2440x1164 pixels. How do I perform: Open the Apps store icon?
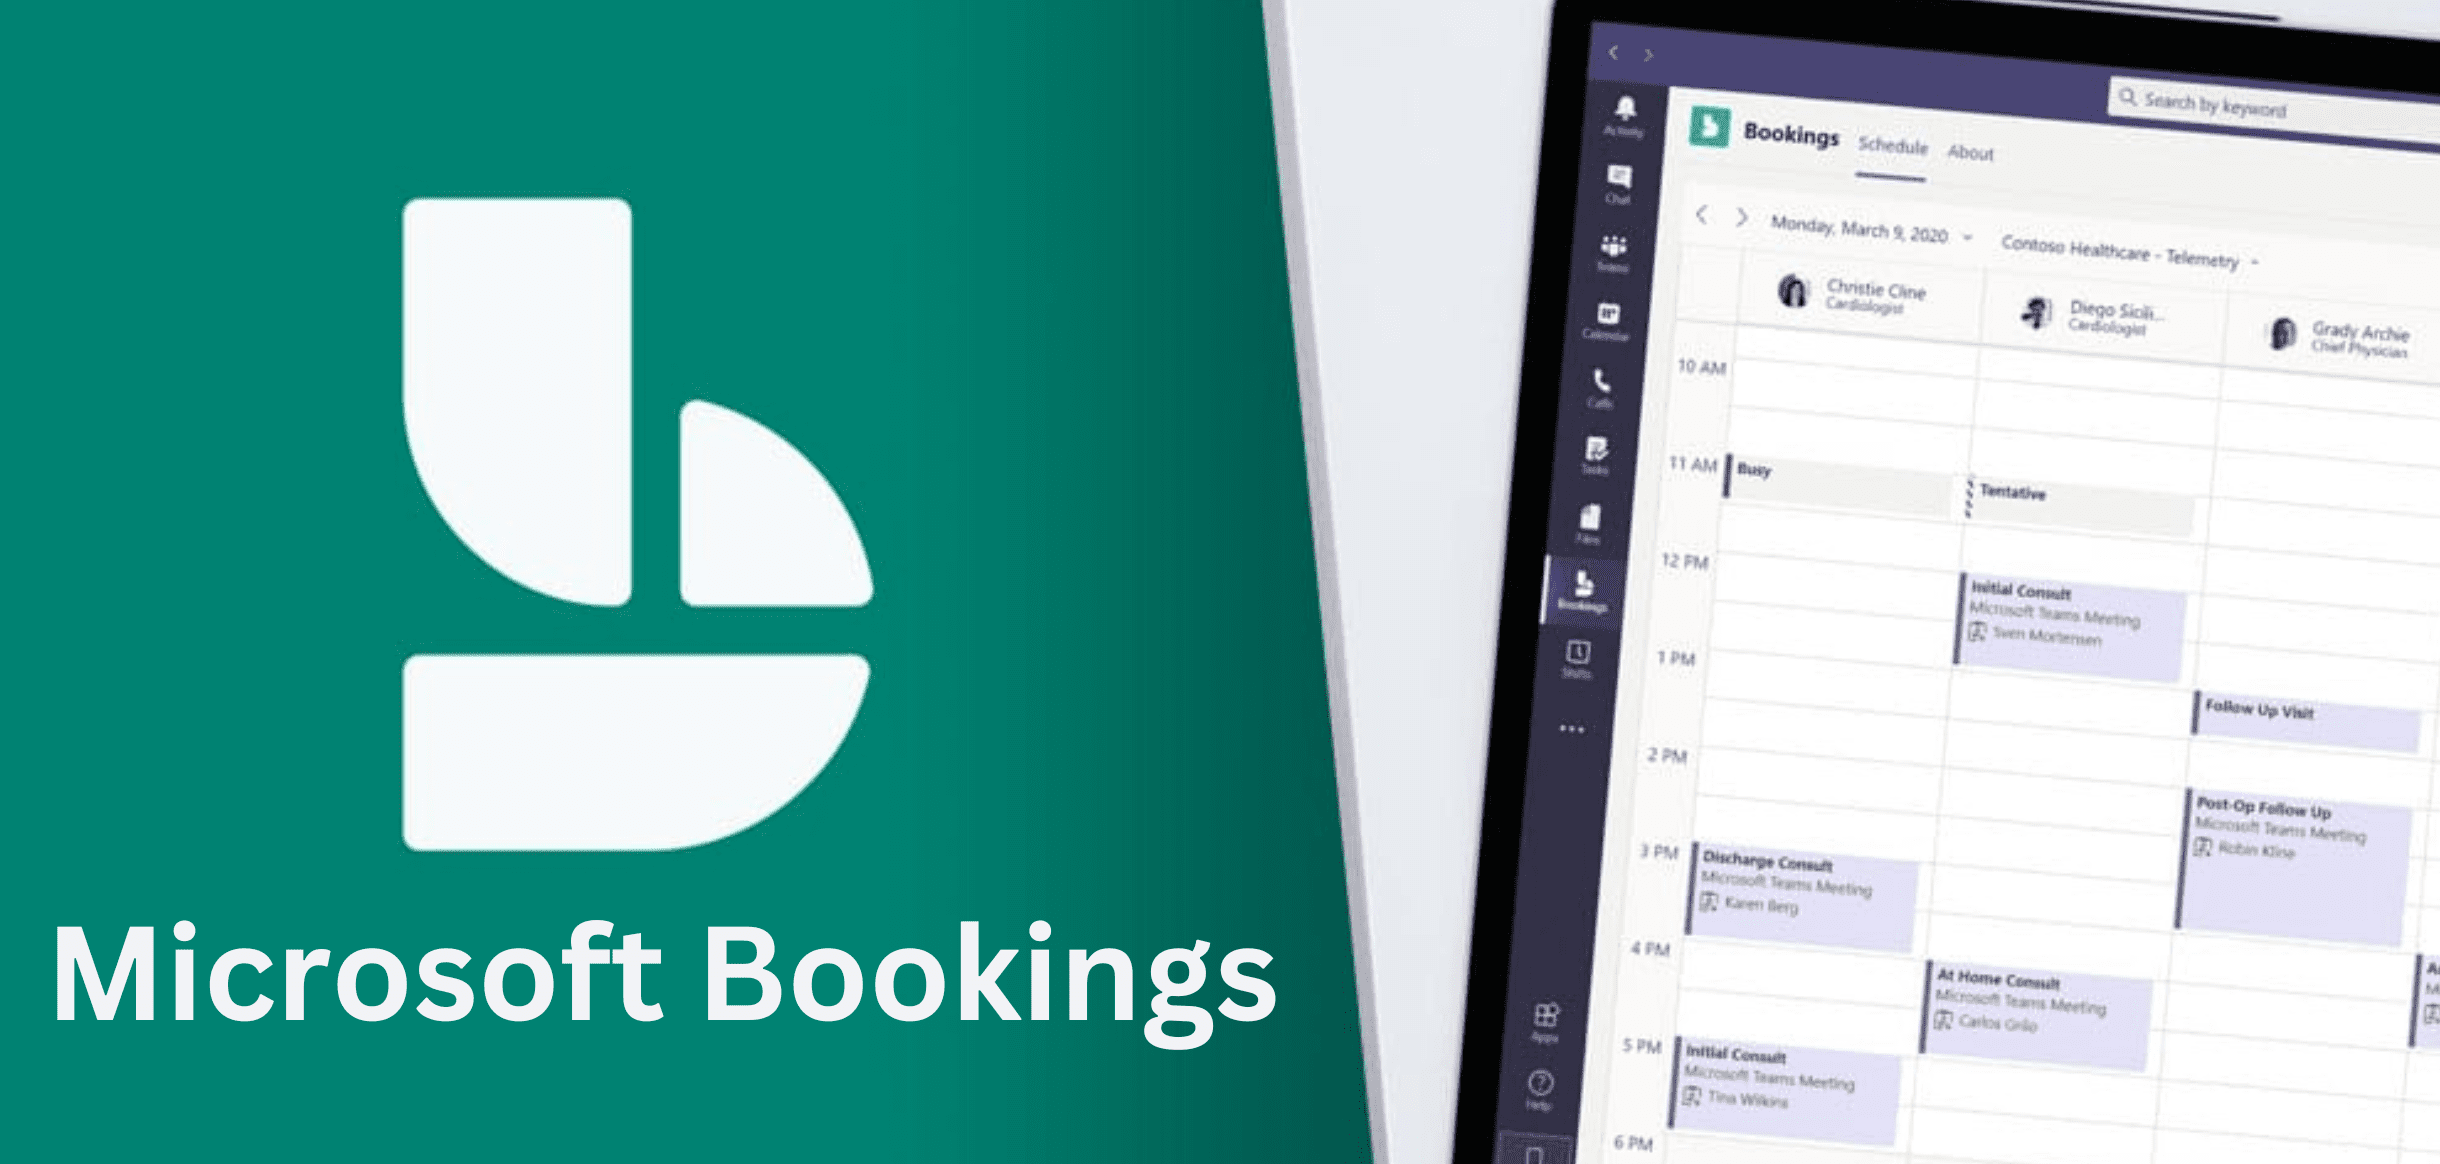1545,1022
